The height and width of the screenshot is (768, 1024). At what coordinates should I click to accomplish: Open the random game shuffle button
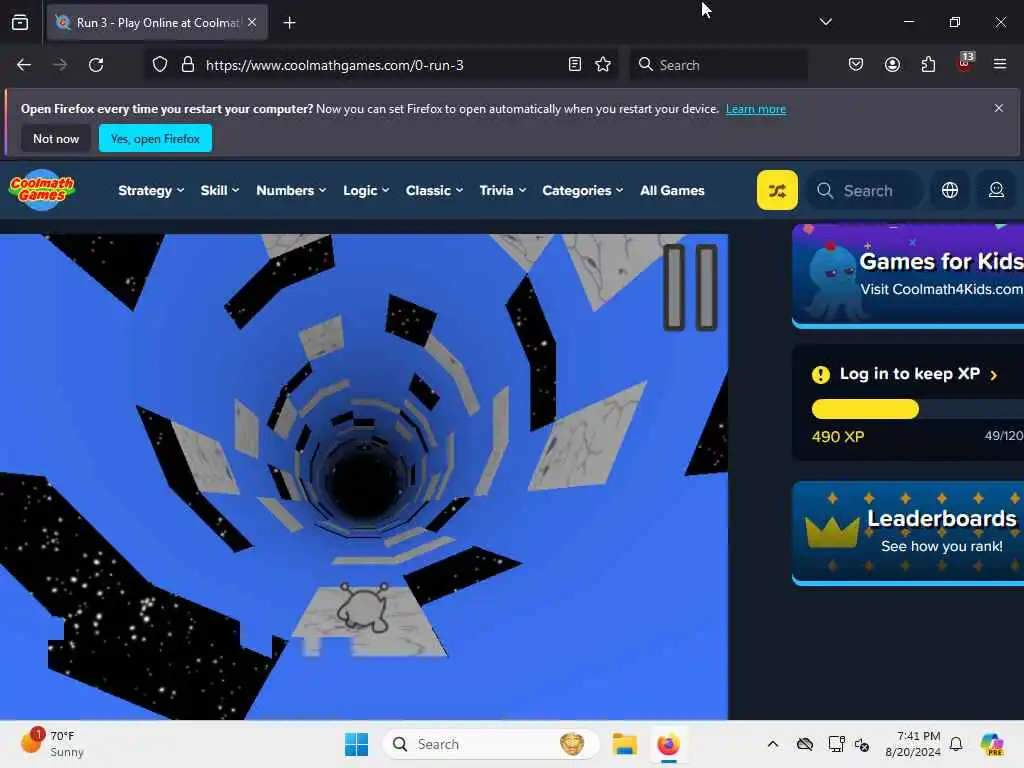point(777,190)
